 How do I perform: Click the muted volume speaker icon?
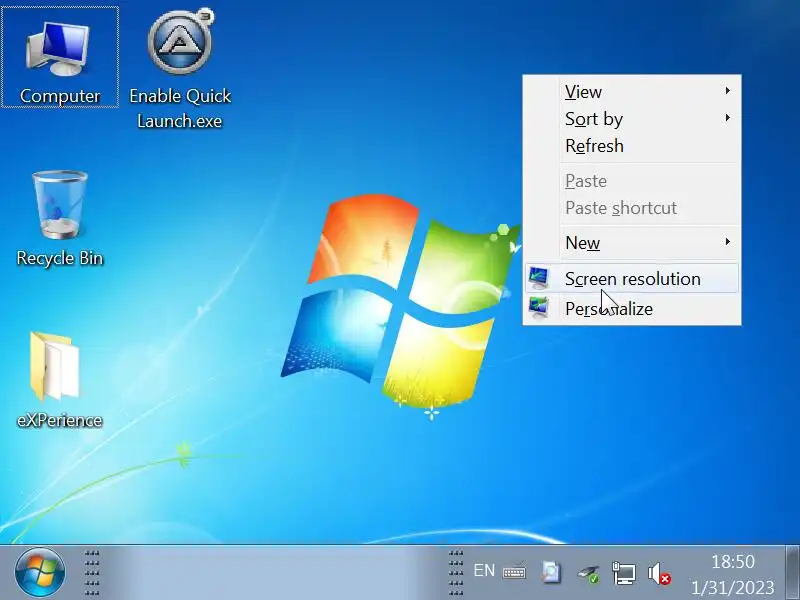(659, 573)
